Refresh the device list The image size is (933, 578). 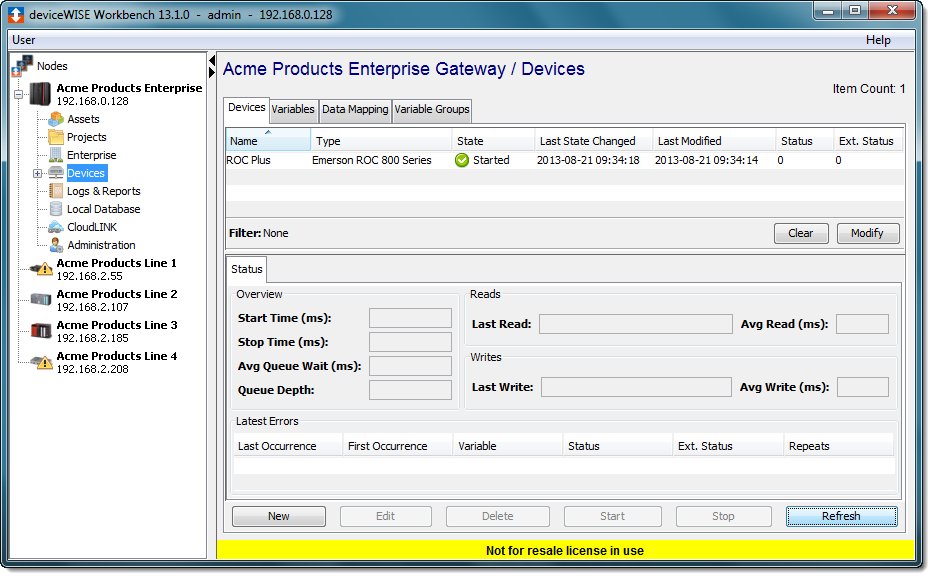[841, 516]
